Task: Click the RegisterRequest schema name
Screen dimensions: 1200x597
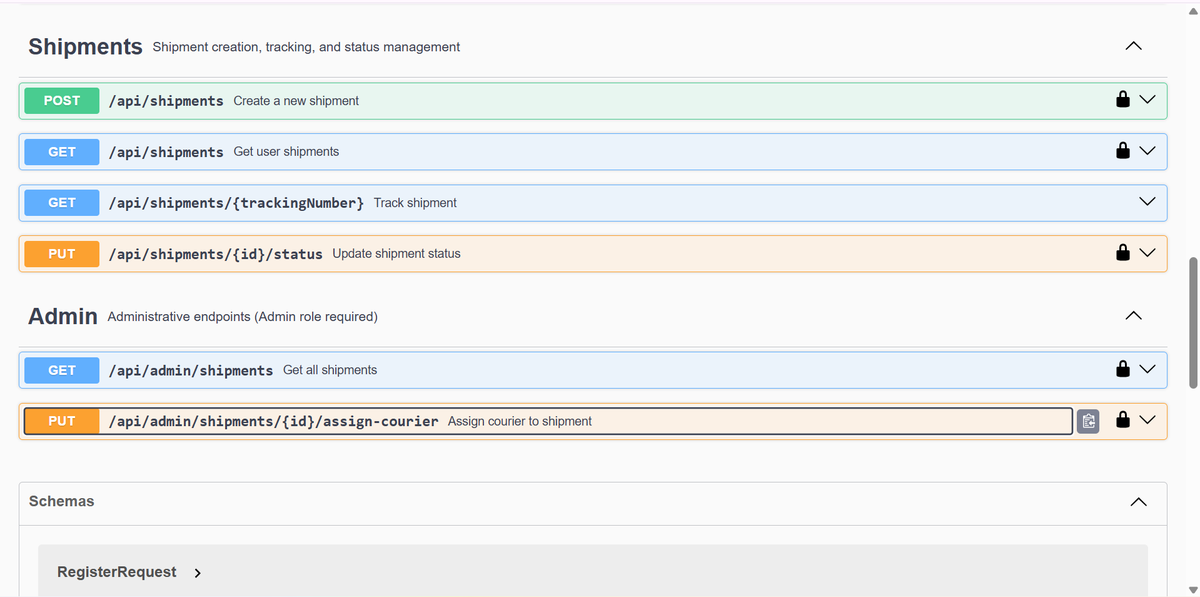Action: pos(117,572)
